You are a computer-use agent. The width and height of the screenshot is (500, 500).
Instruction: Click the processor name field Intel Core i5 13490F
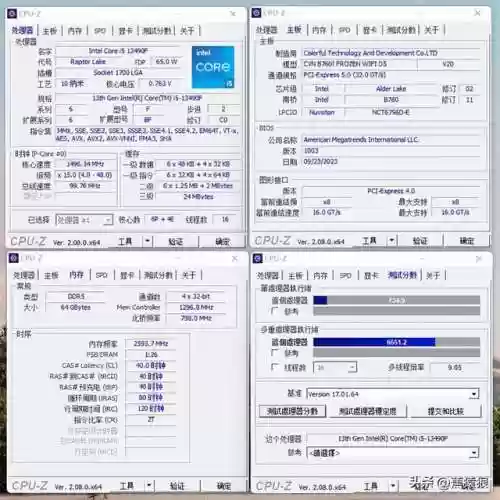click(118, 51)
